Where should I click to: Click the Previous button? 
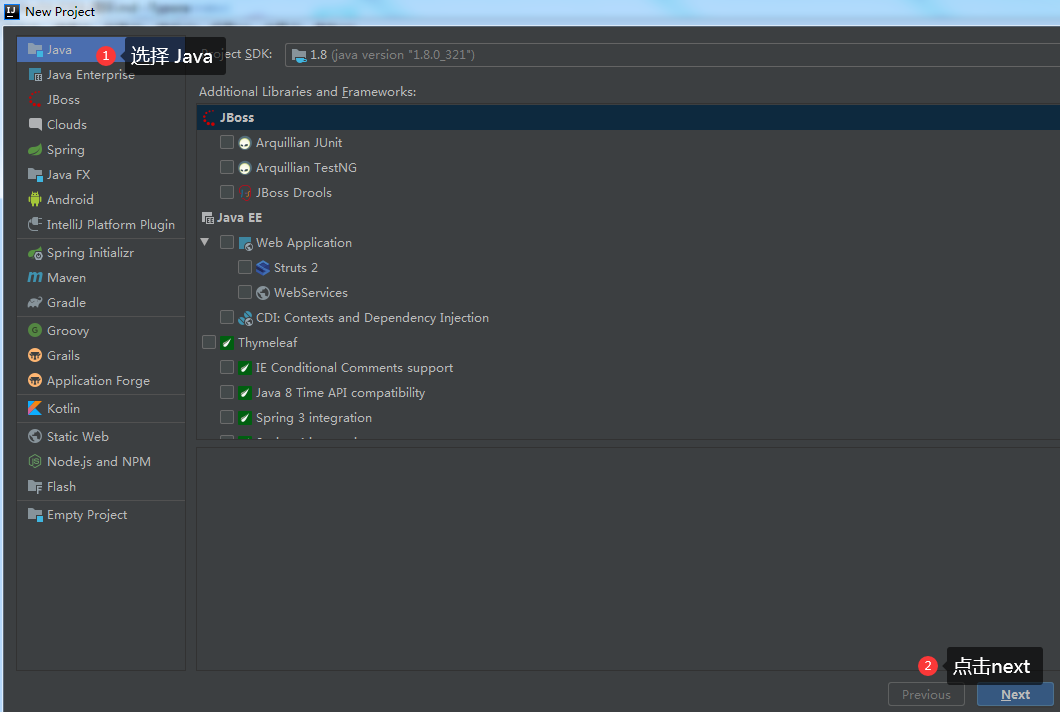pos(925,694)
